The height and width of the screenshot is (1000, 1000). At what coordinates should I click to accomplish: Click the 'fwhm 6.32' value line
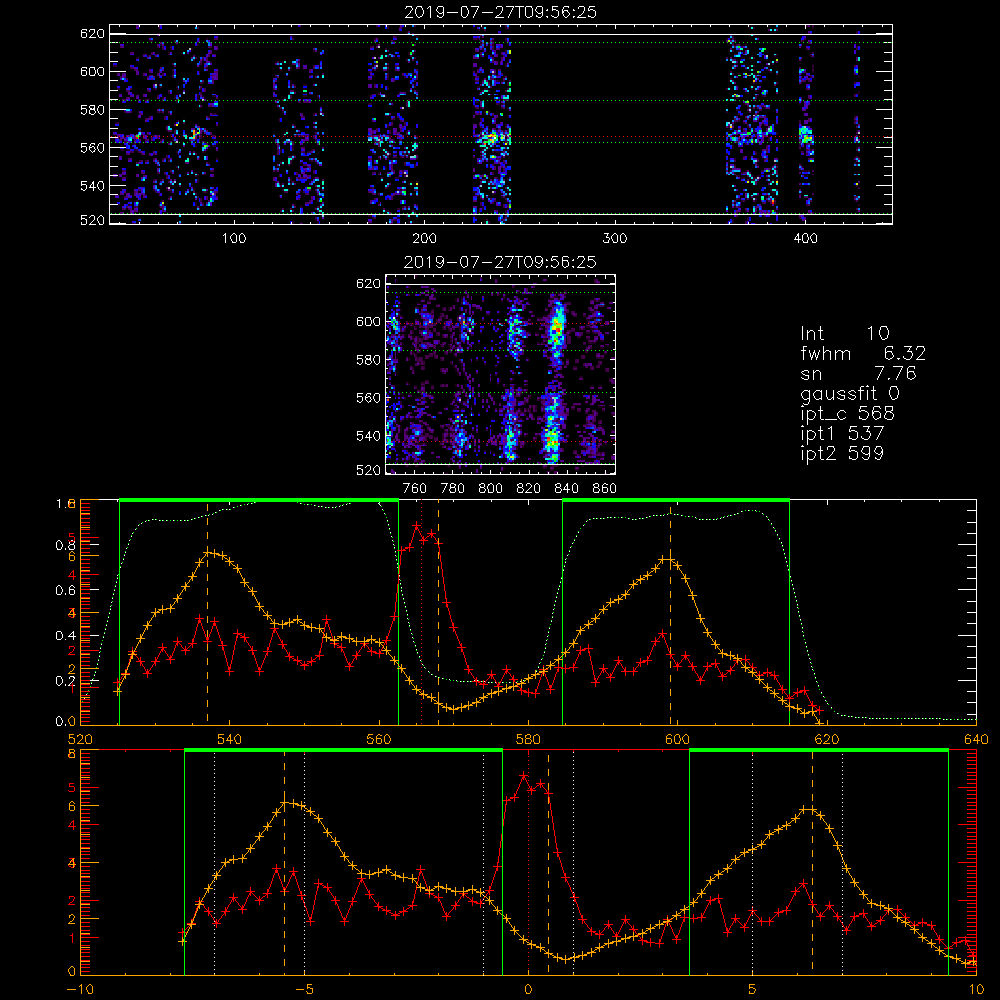[863, 353]
